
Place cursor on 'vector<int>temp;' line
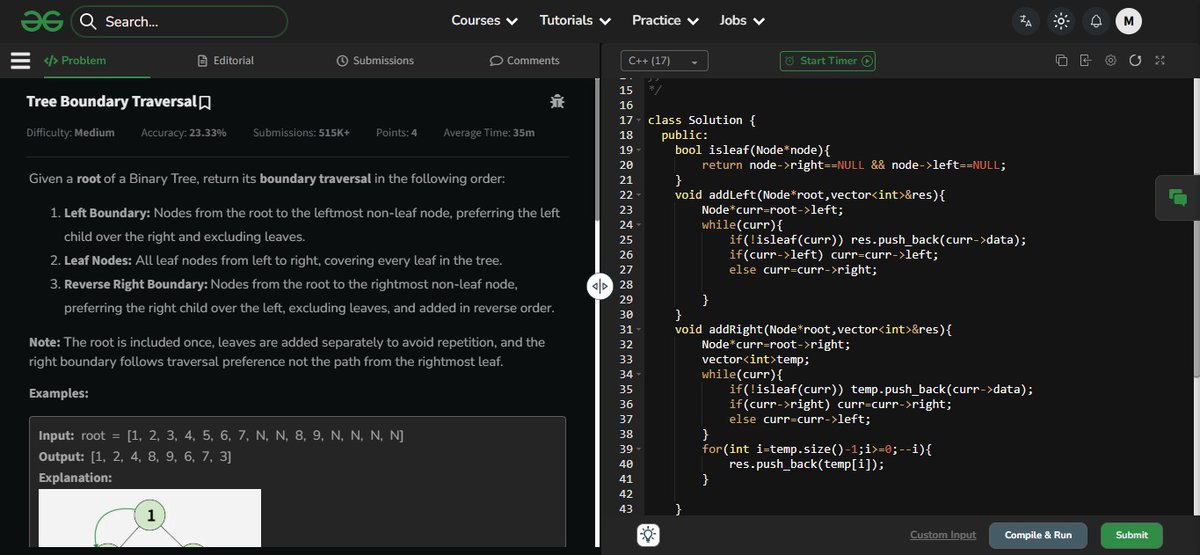click(x=755, y=360)
